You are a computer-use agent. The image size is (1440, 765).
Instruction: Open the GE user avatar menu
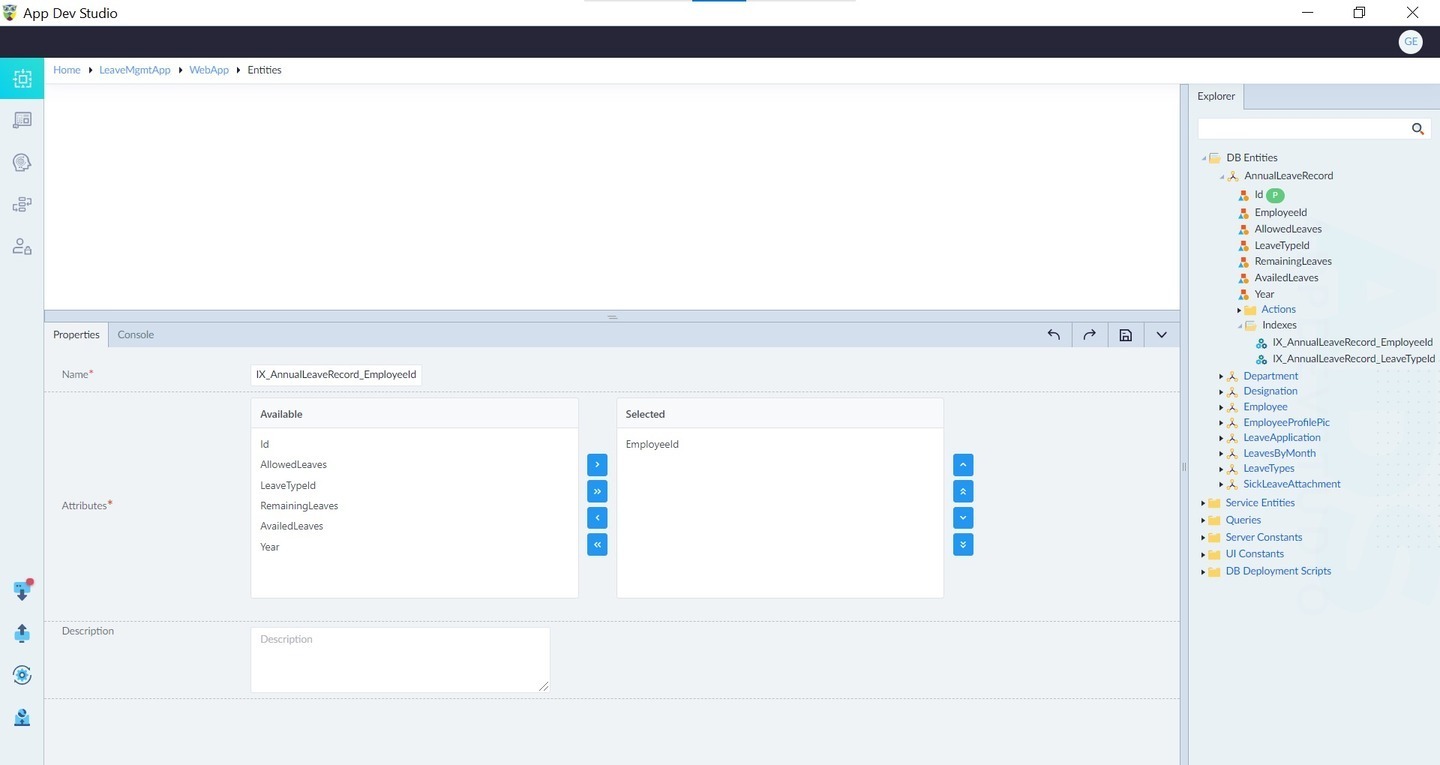[1410, 42]
